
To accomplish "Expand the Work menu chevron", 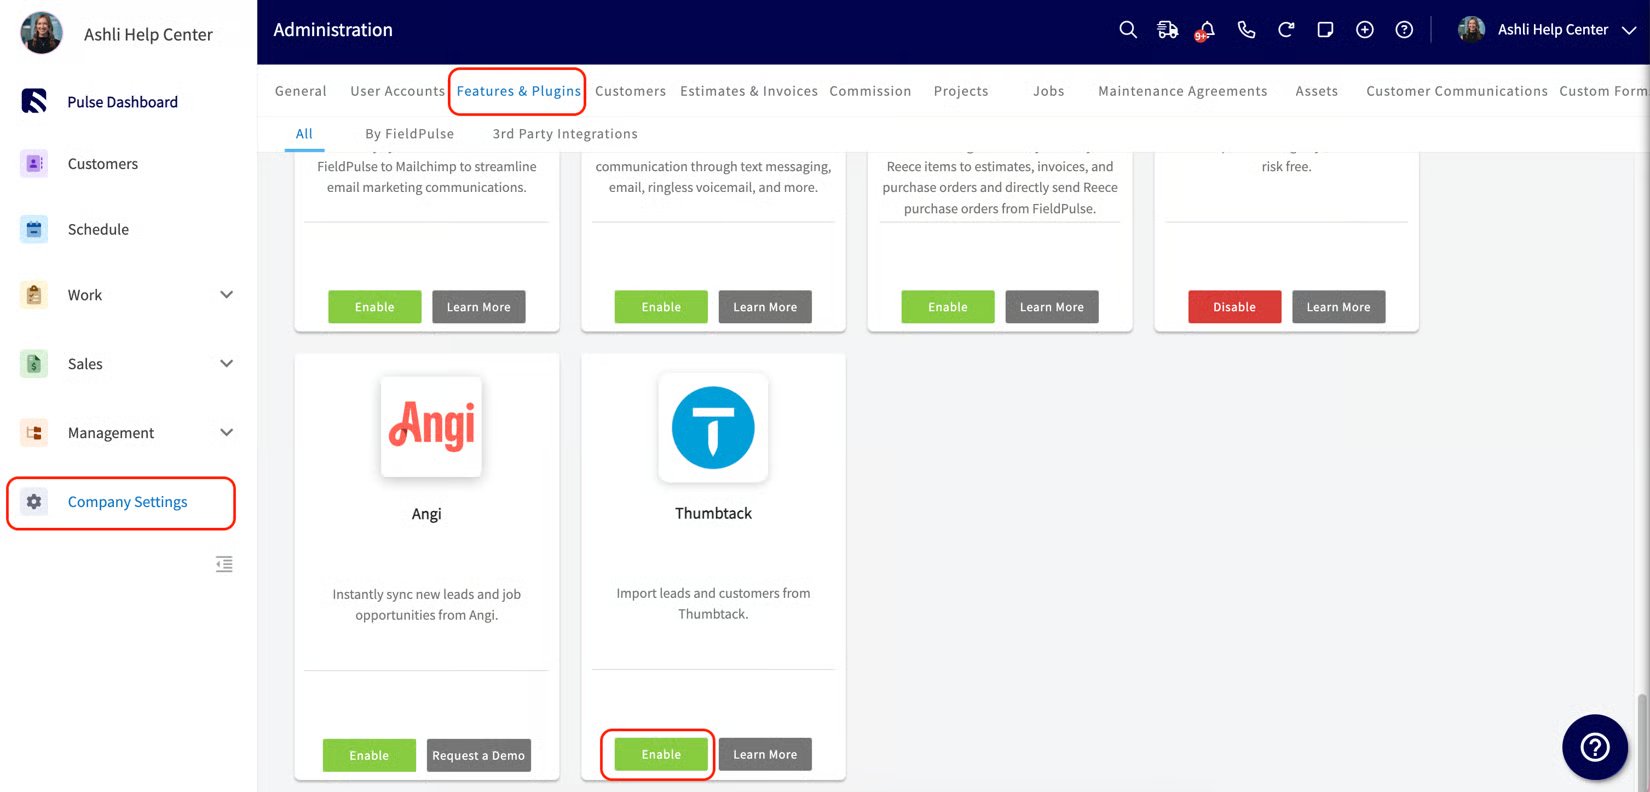I will click(226, 295).
